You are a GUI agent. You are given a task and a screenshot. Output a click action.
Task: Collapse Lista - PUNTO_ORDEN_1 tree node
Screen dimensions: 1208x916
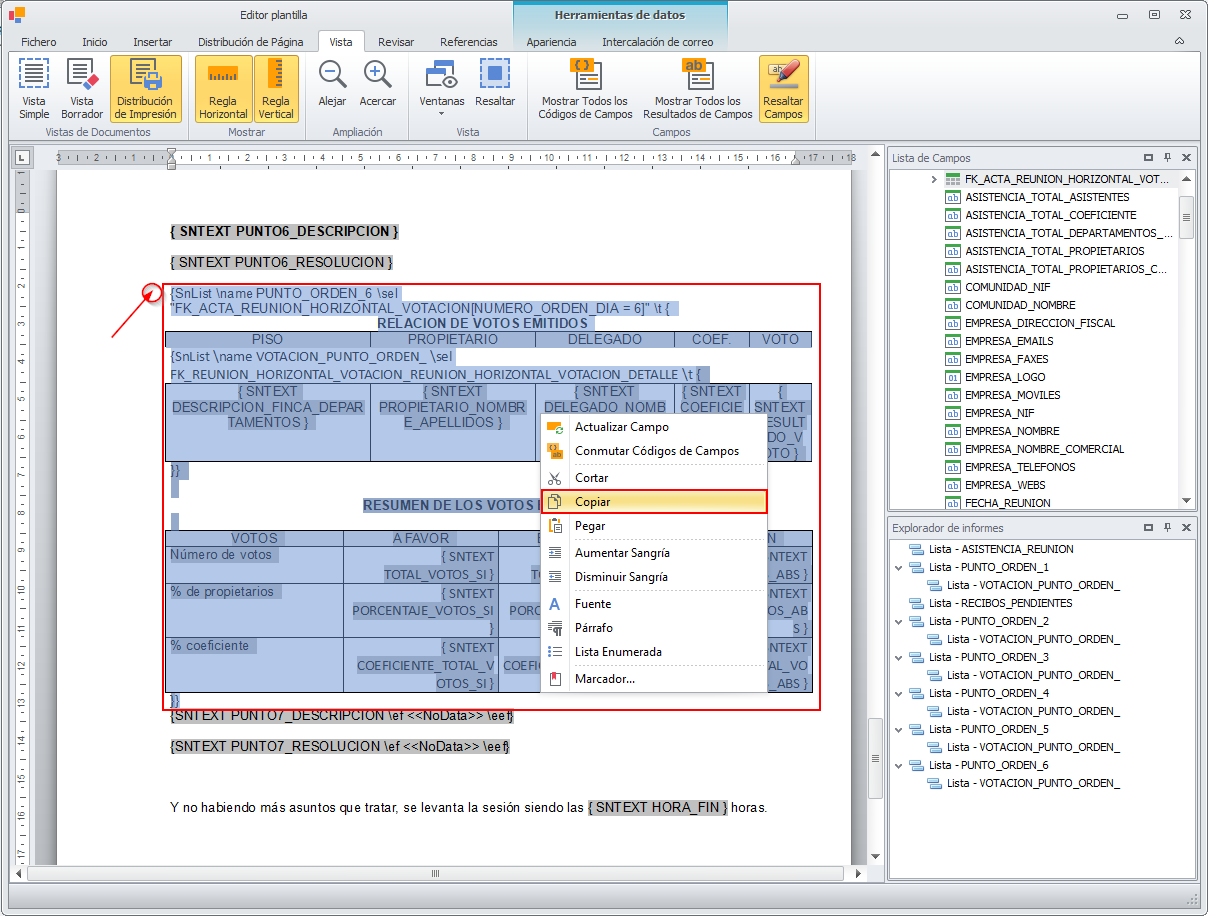click(x=899, y=567)
